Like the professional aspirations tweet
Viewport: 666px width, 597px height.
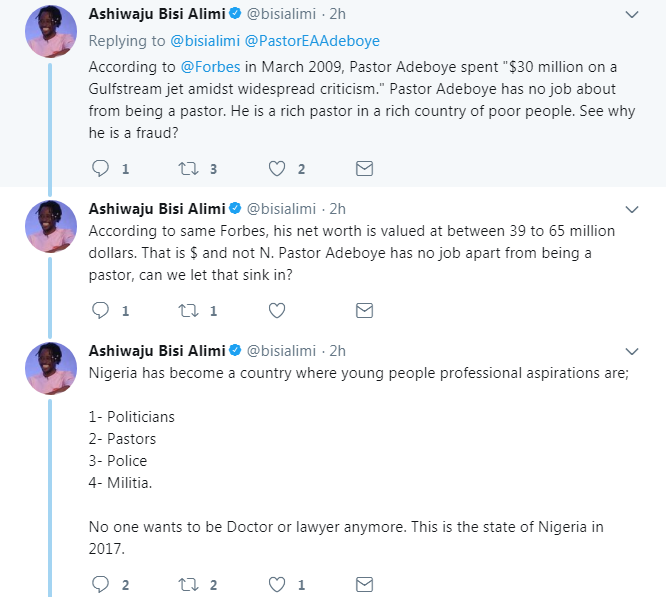[x=279, y=584]
